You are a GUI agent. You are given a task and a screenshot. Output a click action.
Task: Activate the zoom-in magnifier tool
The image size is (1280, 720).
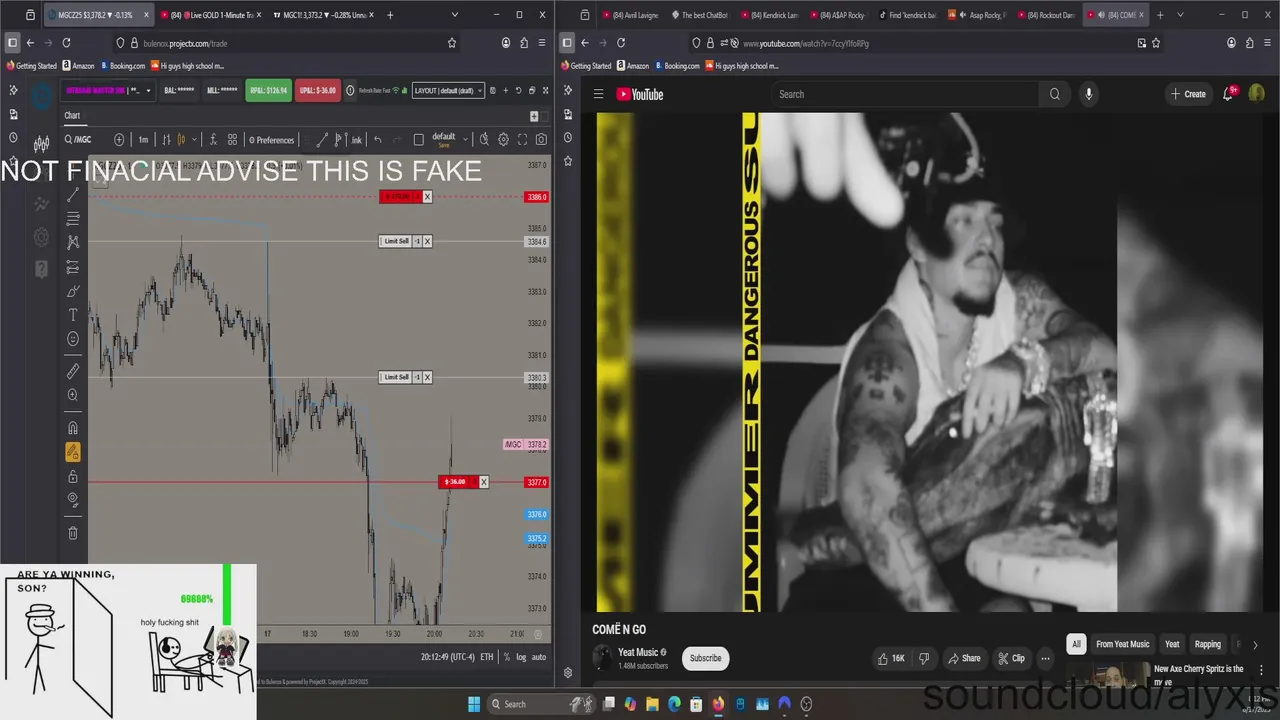[73, 395]
